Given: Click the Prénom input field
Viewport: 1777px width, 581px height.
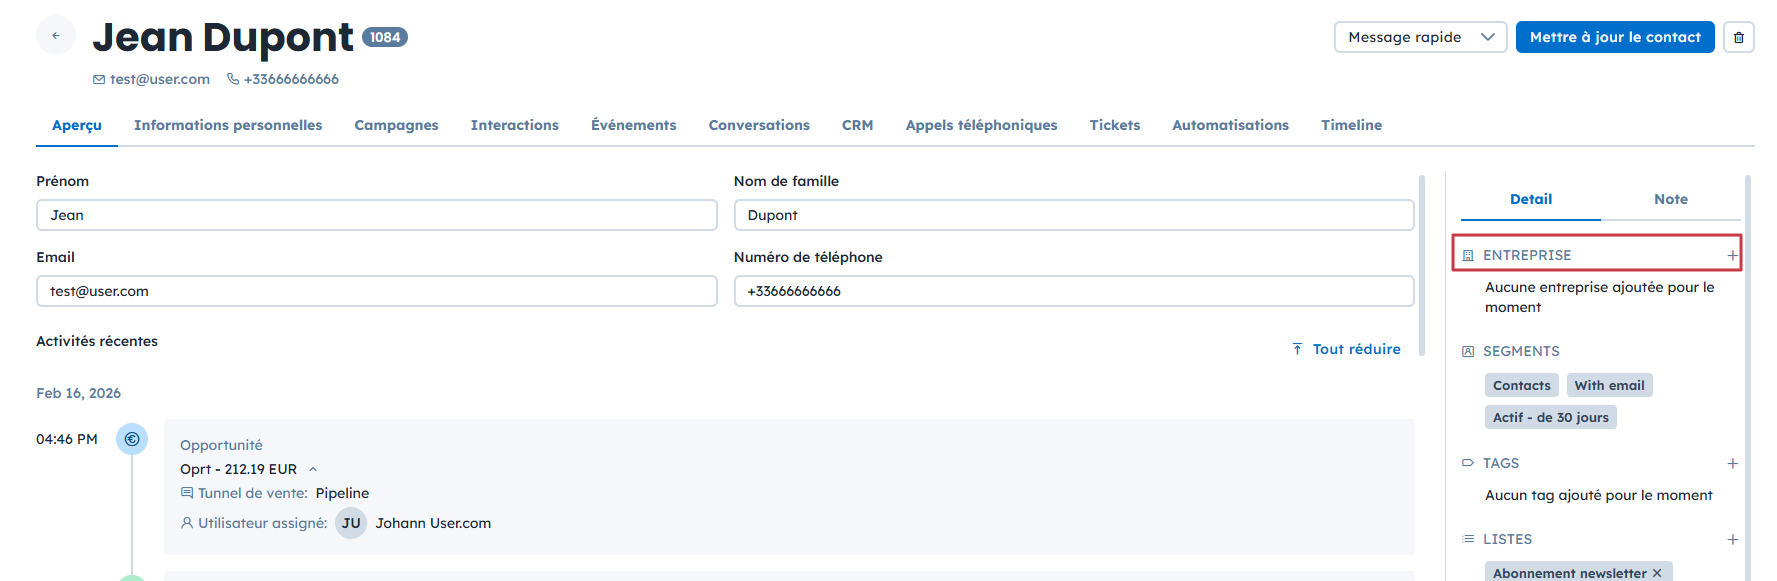Looking at the screenshot, I should 377,215.
